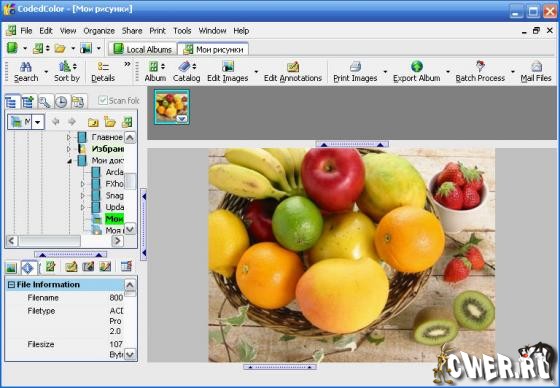Image resolution: width=560 pixels, height=388 pixels.
Task: Toggle the Scan folder checkbox
Action: tap(103, 100)
